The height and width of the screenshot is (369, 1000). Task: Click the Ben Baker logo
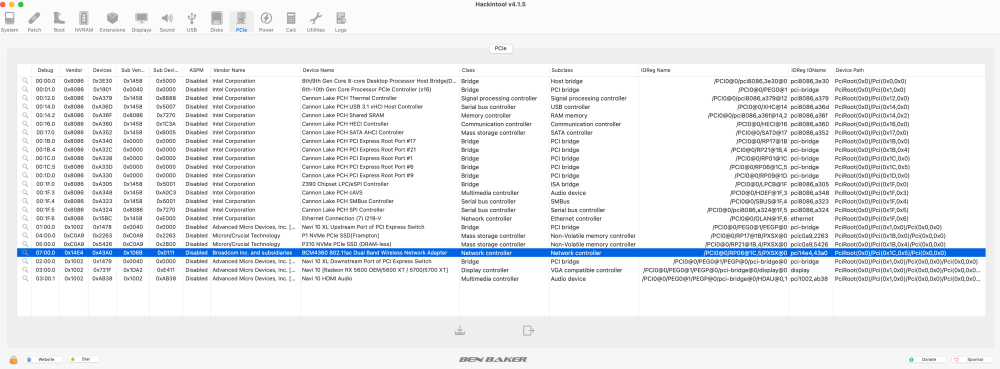[x=493, y=359]
